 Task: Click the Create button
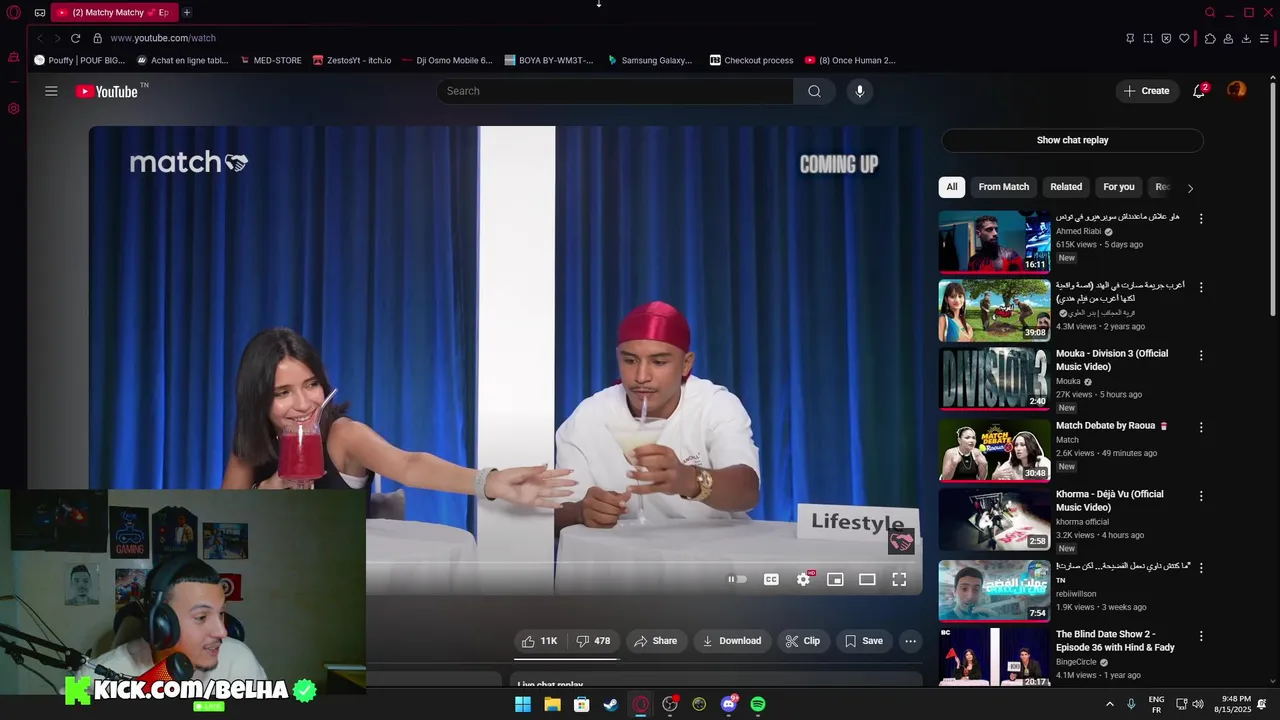pyautogui.click(x=1146, y=91)
